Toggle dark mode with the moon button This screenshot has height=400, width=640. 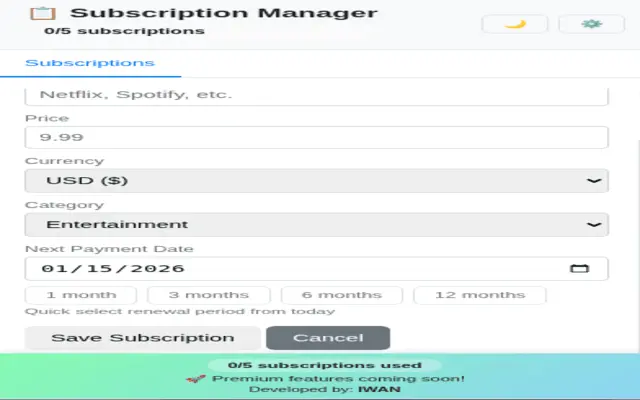515,24
